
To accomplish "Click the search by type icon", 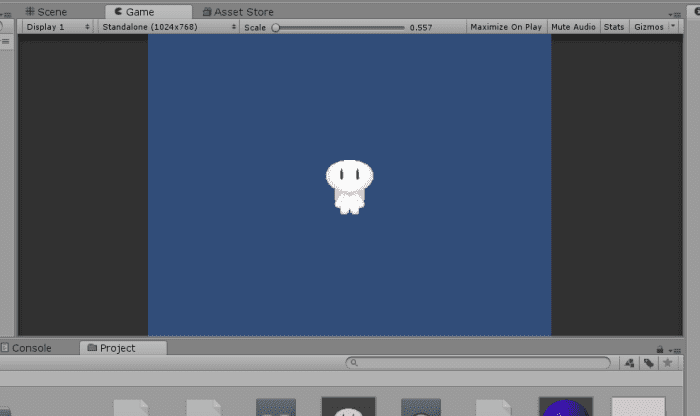I will [629, 363].
